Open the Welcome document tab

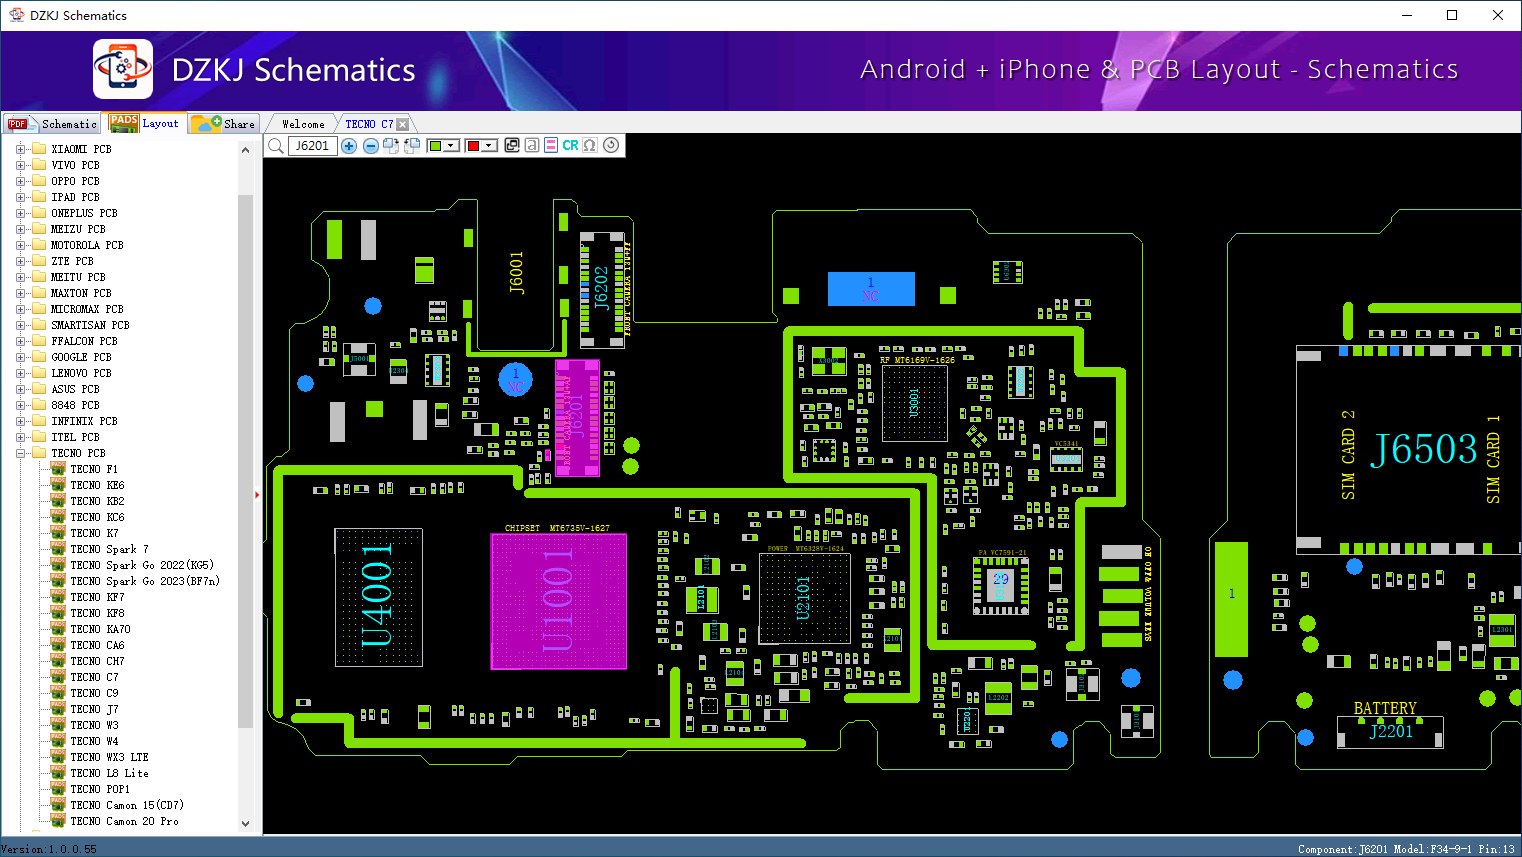coord(303,124)
